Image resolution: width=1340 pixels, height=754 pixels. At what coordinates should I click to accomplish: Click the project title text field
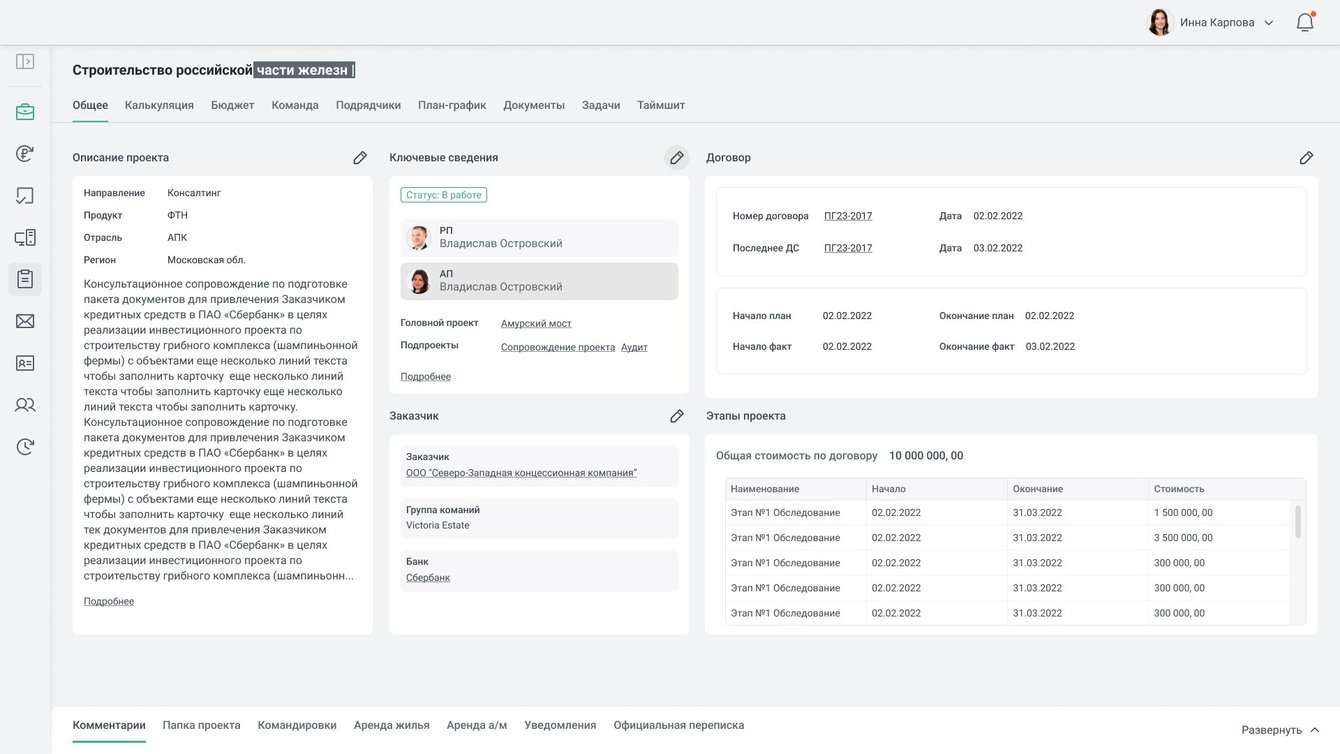[213, 70]
